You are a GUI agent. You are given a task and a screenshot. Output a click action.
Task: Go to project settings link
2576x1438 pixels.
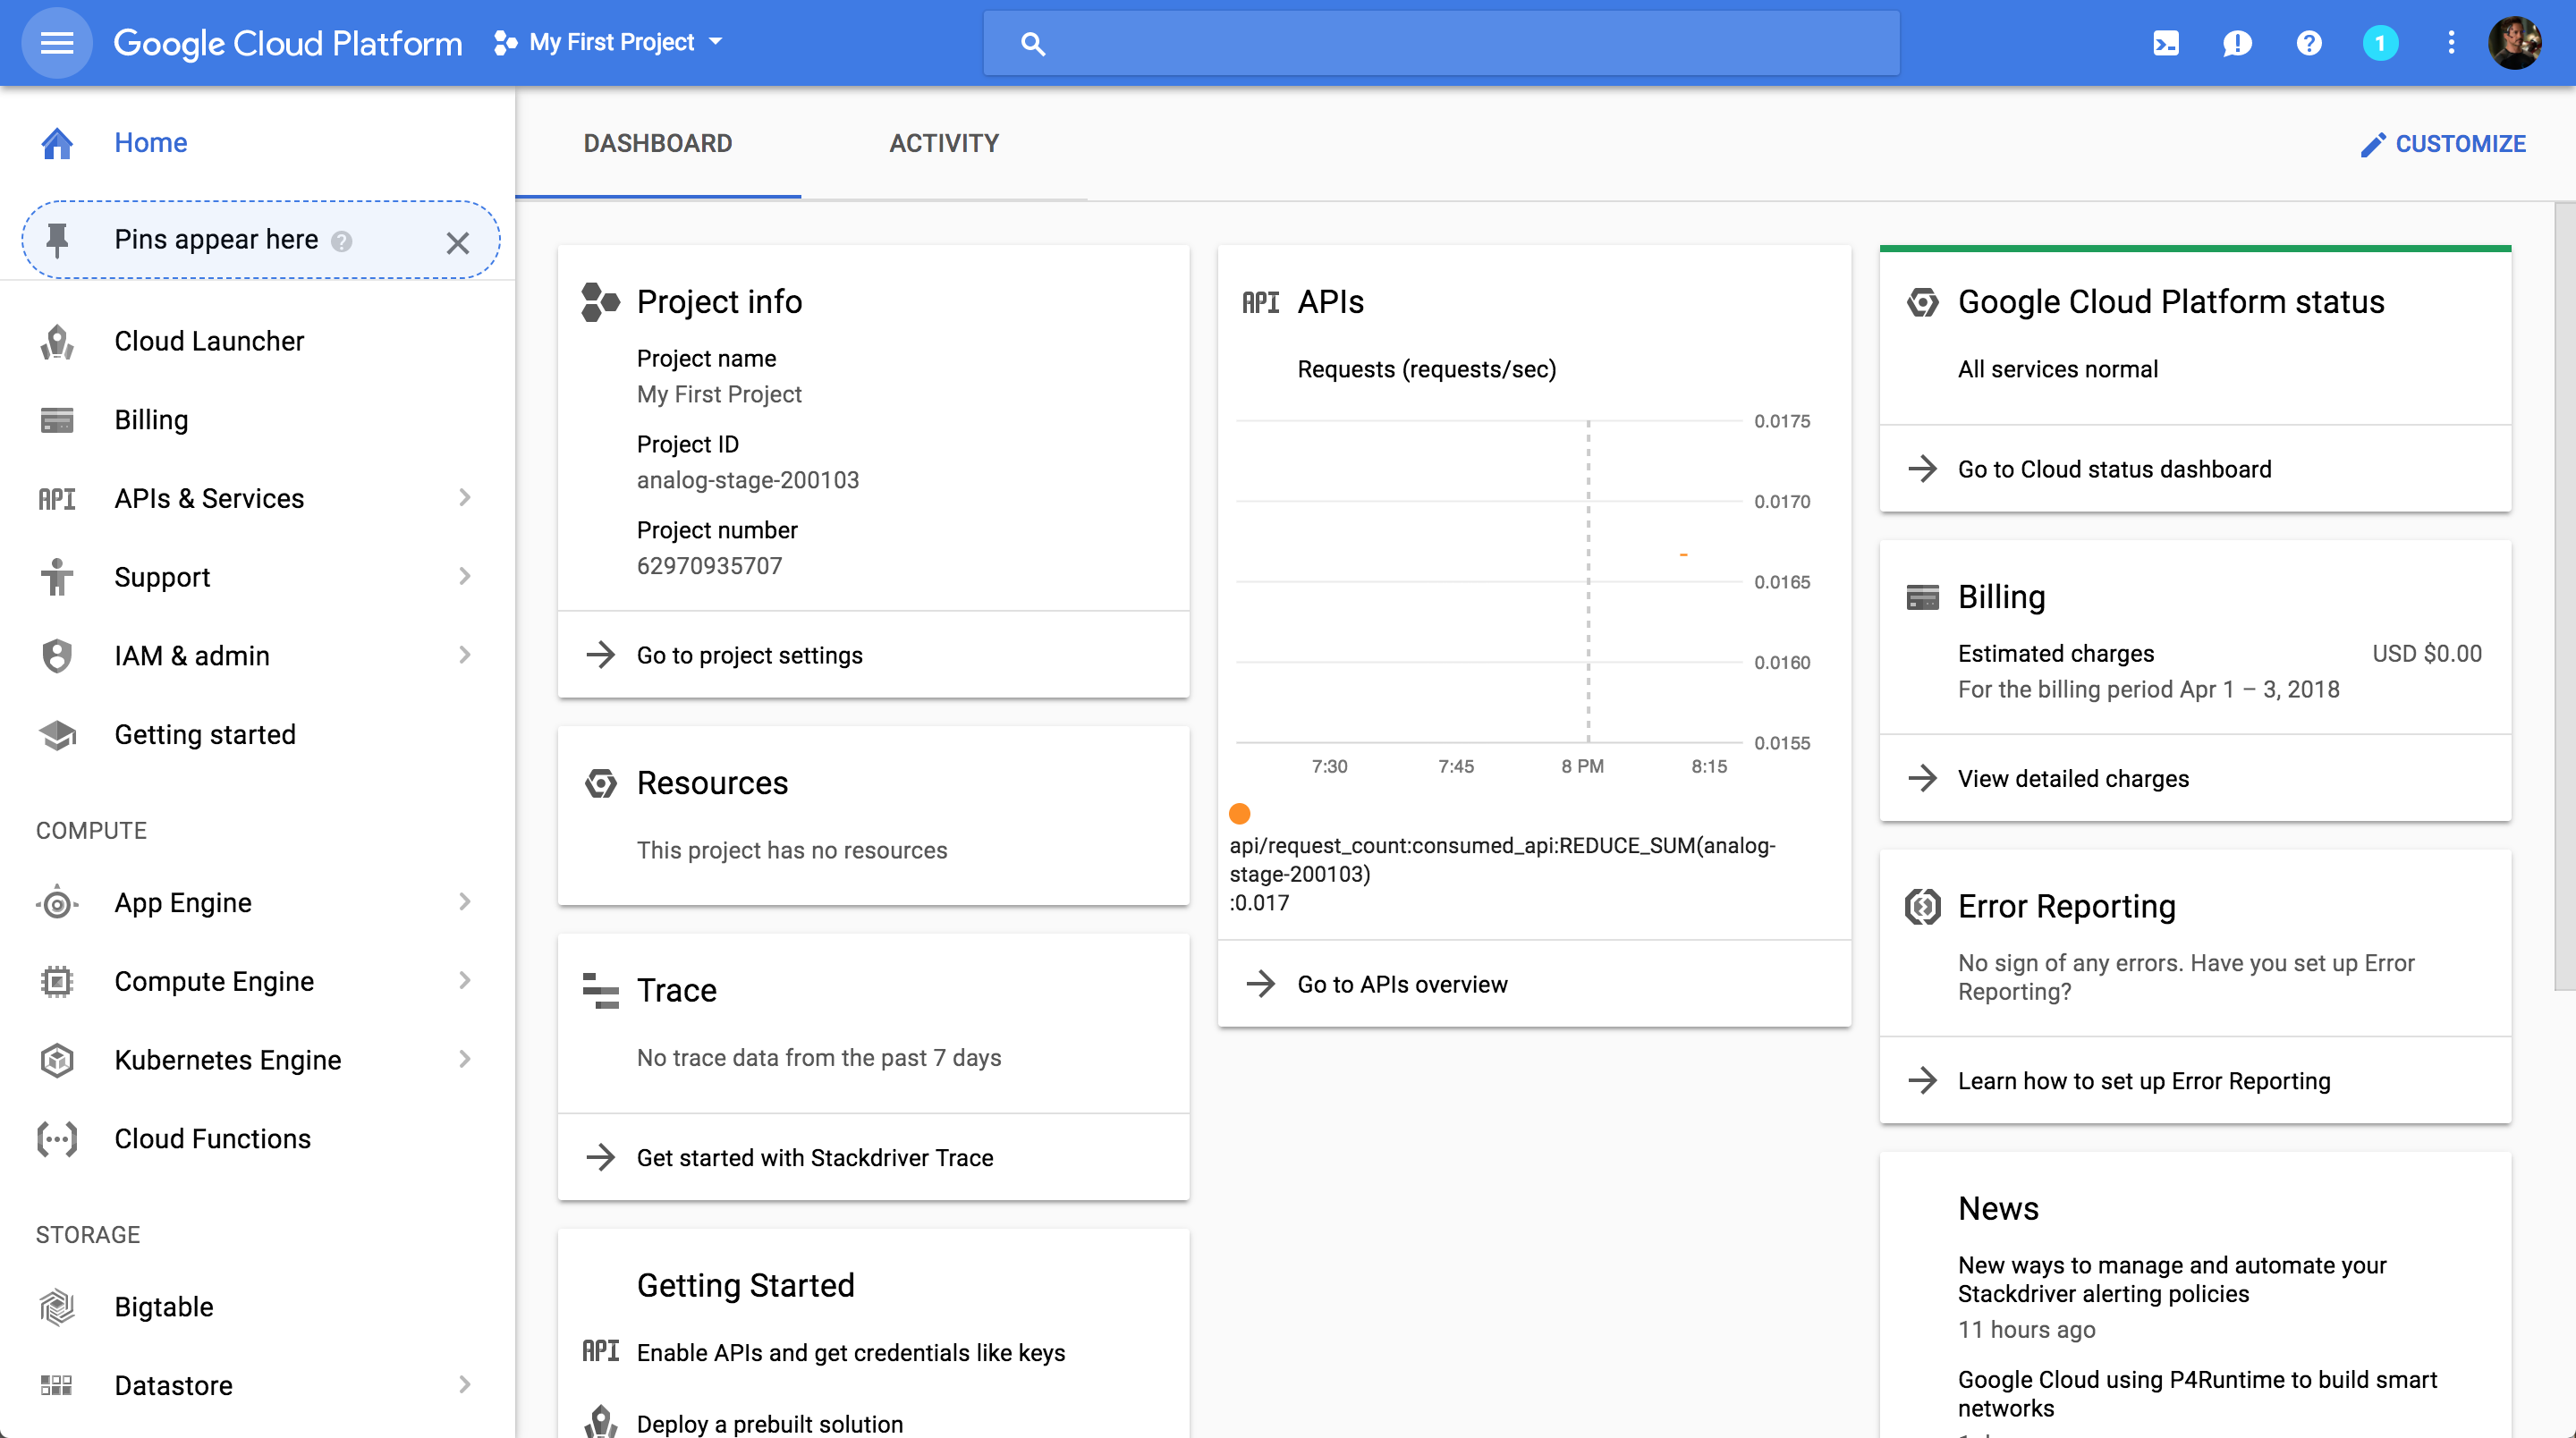(x=749, y=655)
